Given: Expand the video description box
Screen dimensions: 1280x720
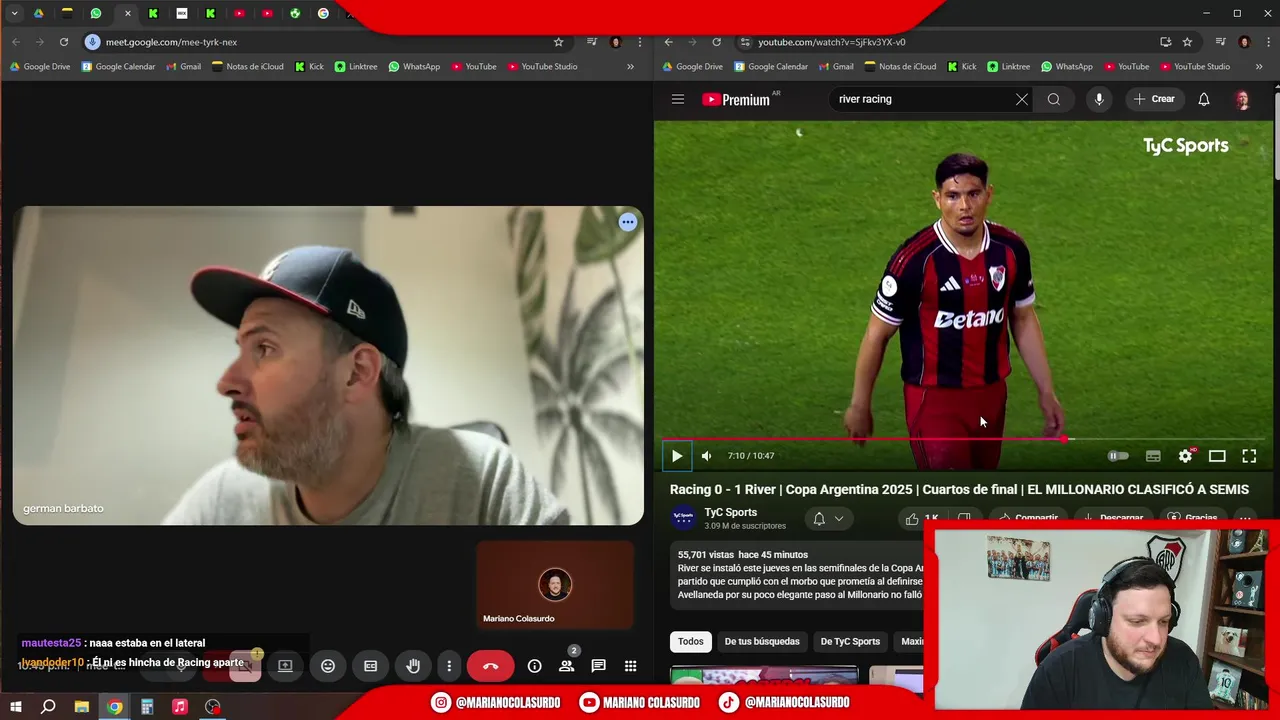Looking at the screenshot, I should tap(798, 575).
